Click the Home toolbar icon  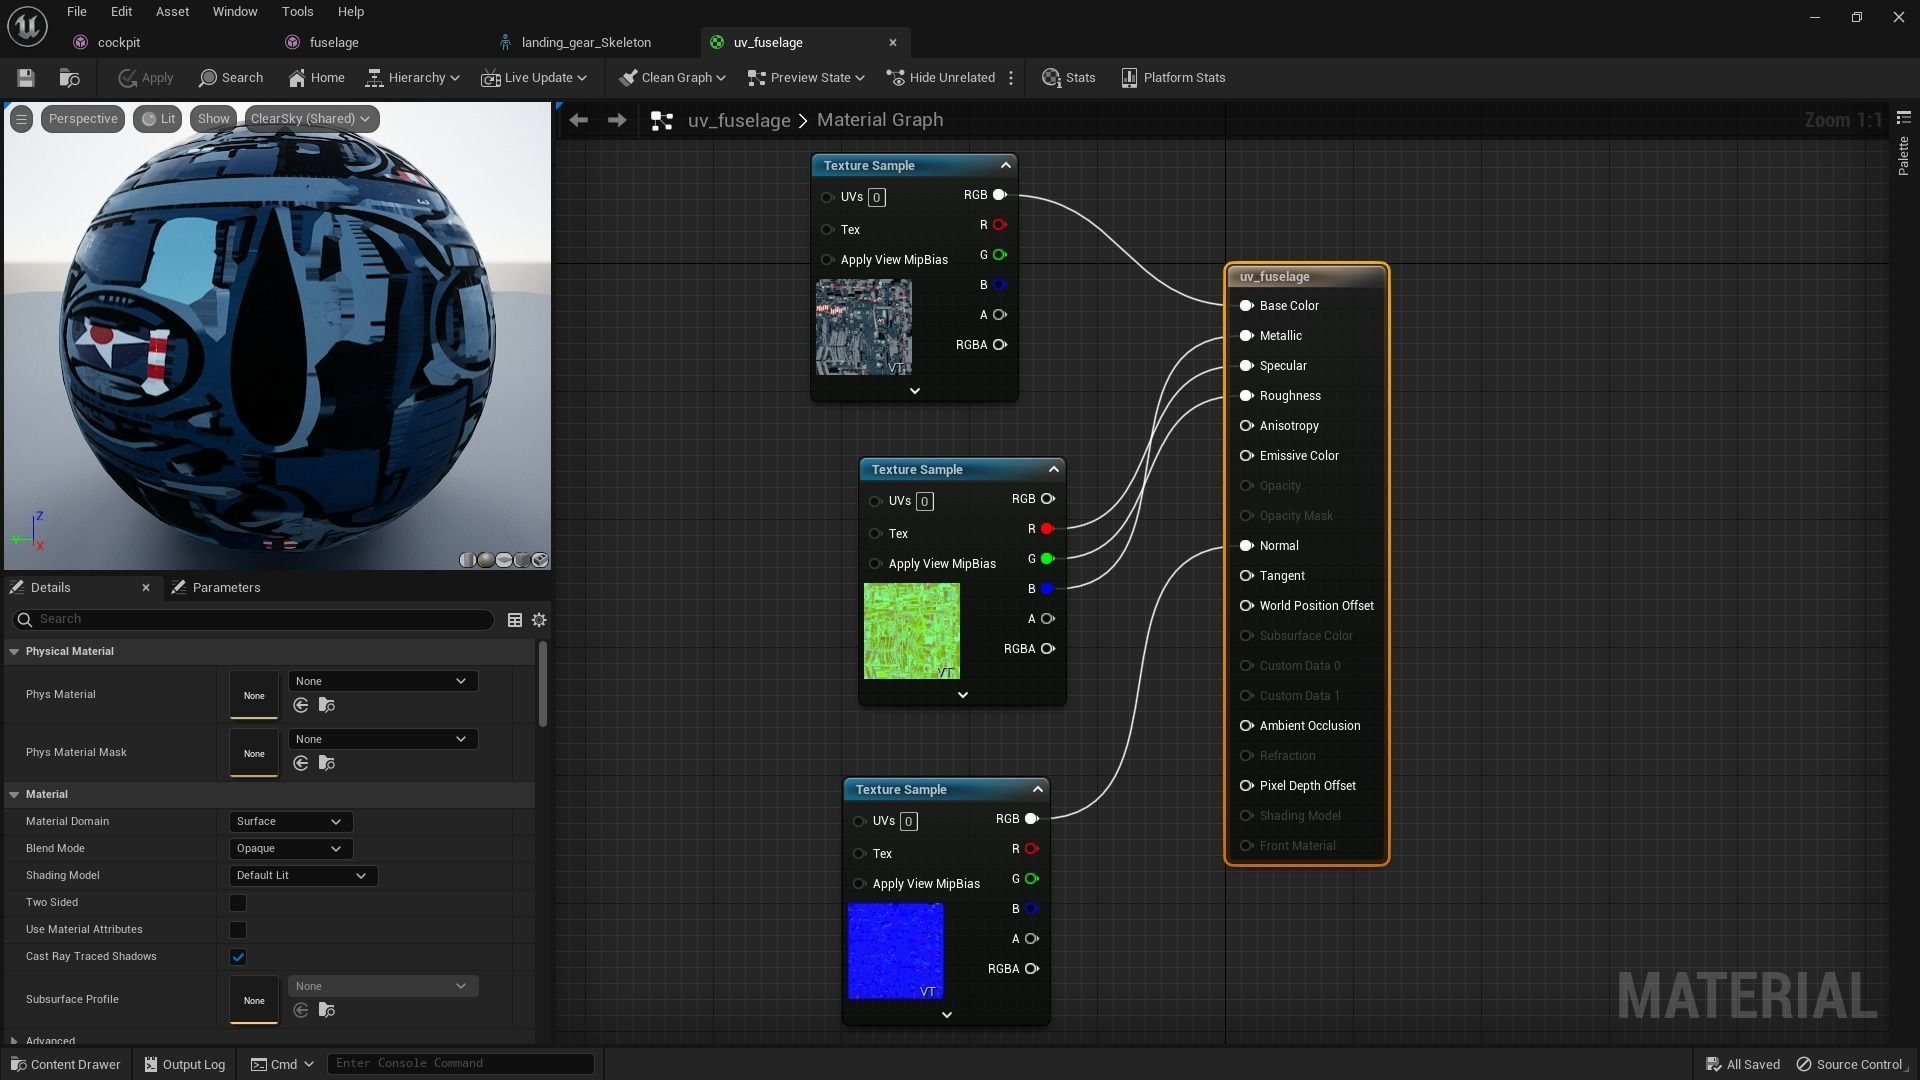pyautogui.click(x=316, y=78)
